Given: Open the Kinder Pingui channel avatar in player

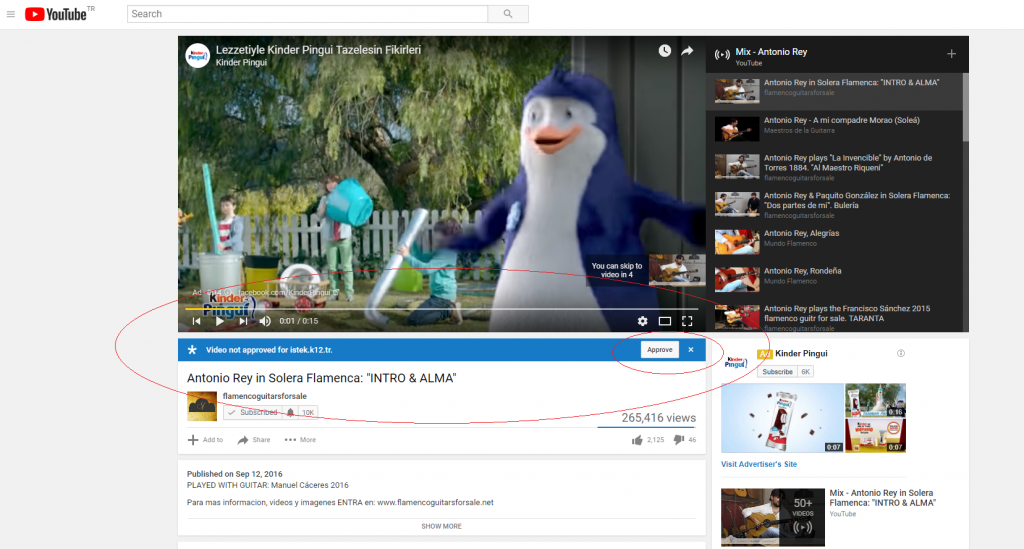Looking at the screenshot, I should point(197,55).
